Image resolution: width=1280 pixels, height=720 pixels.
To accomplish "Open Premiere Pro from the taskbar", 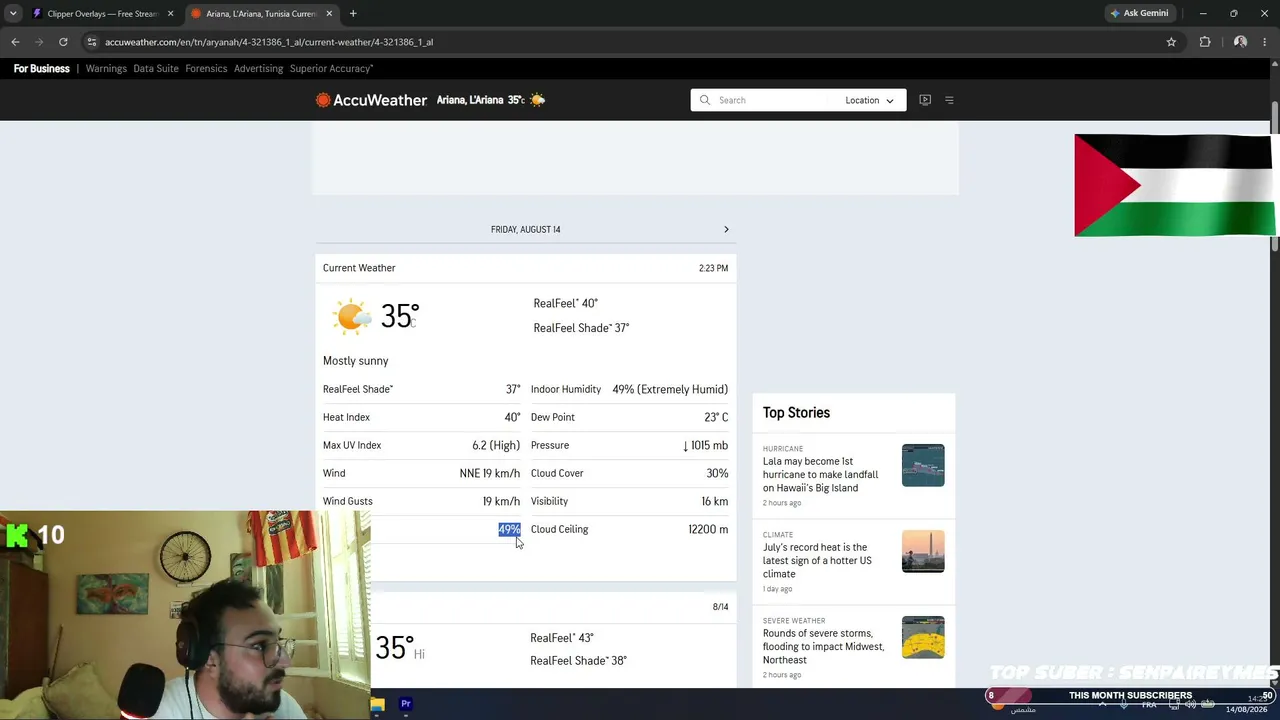I will 406,704.
